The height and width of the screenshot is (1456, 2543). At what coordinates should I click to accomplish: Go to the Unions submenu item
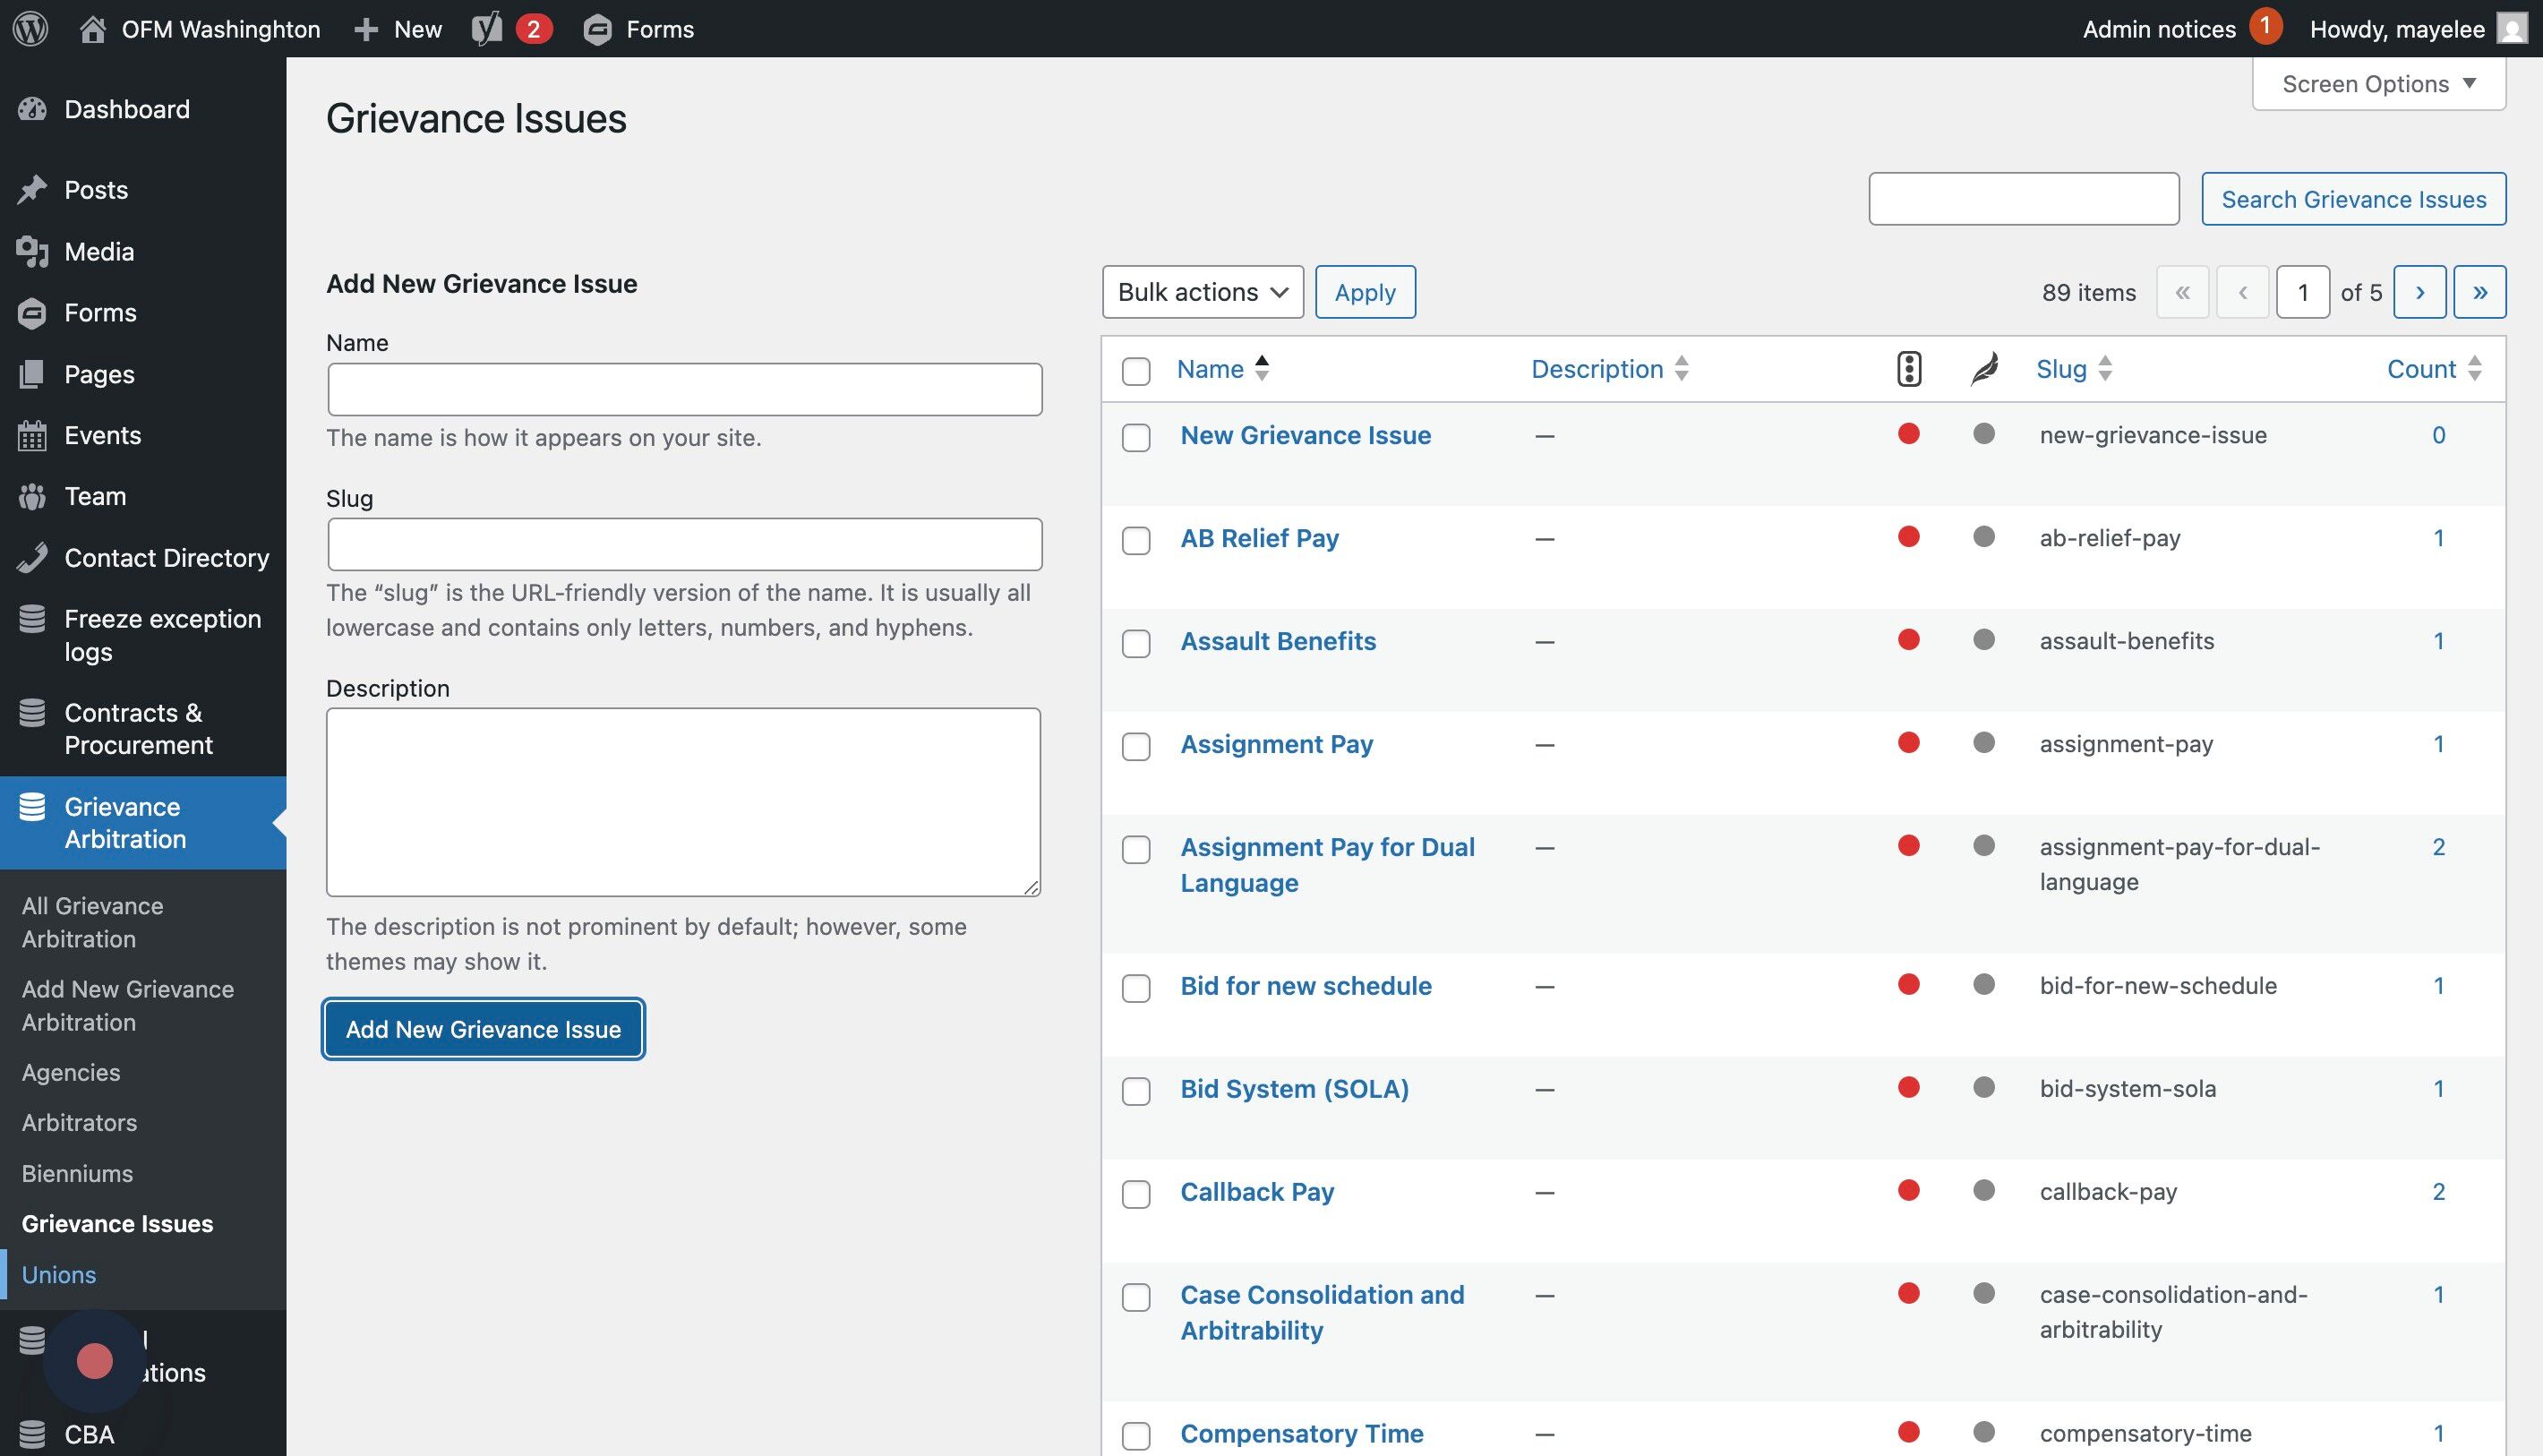coord(59,1274)
